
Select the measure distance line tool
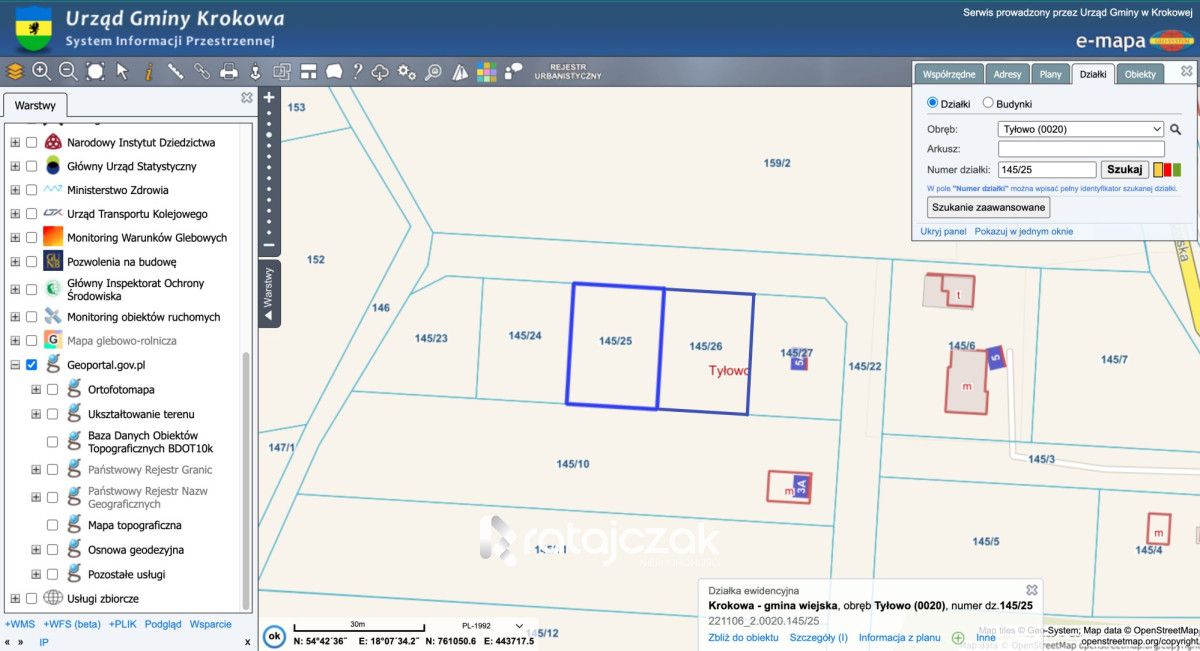[x=175, y=71]
